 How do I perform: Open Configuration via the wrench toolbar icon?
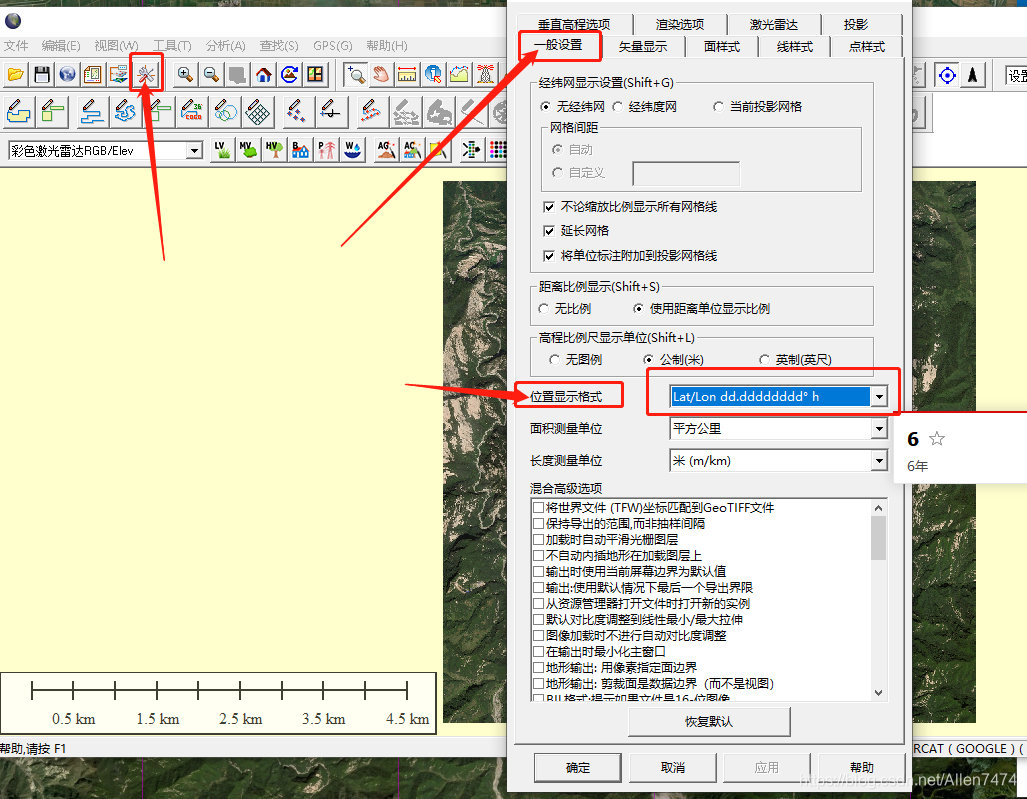[x=146, y=74]
